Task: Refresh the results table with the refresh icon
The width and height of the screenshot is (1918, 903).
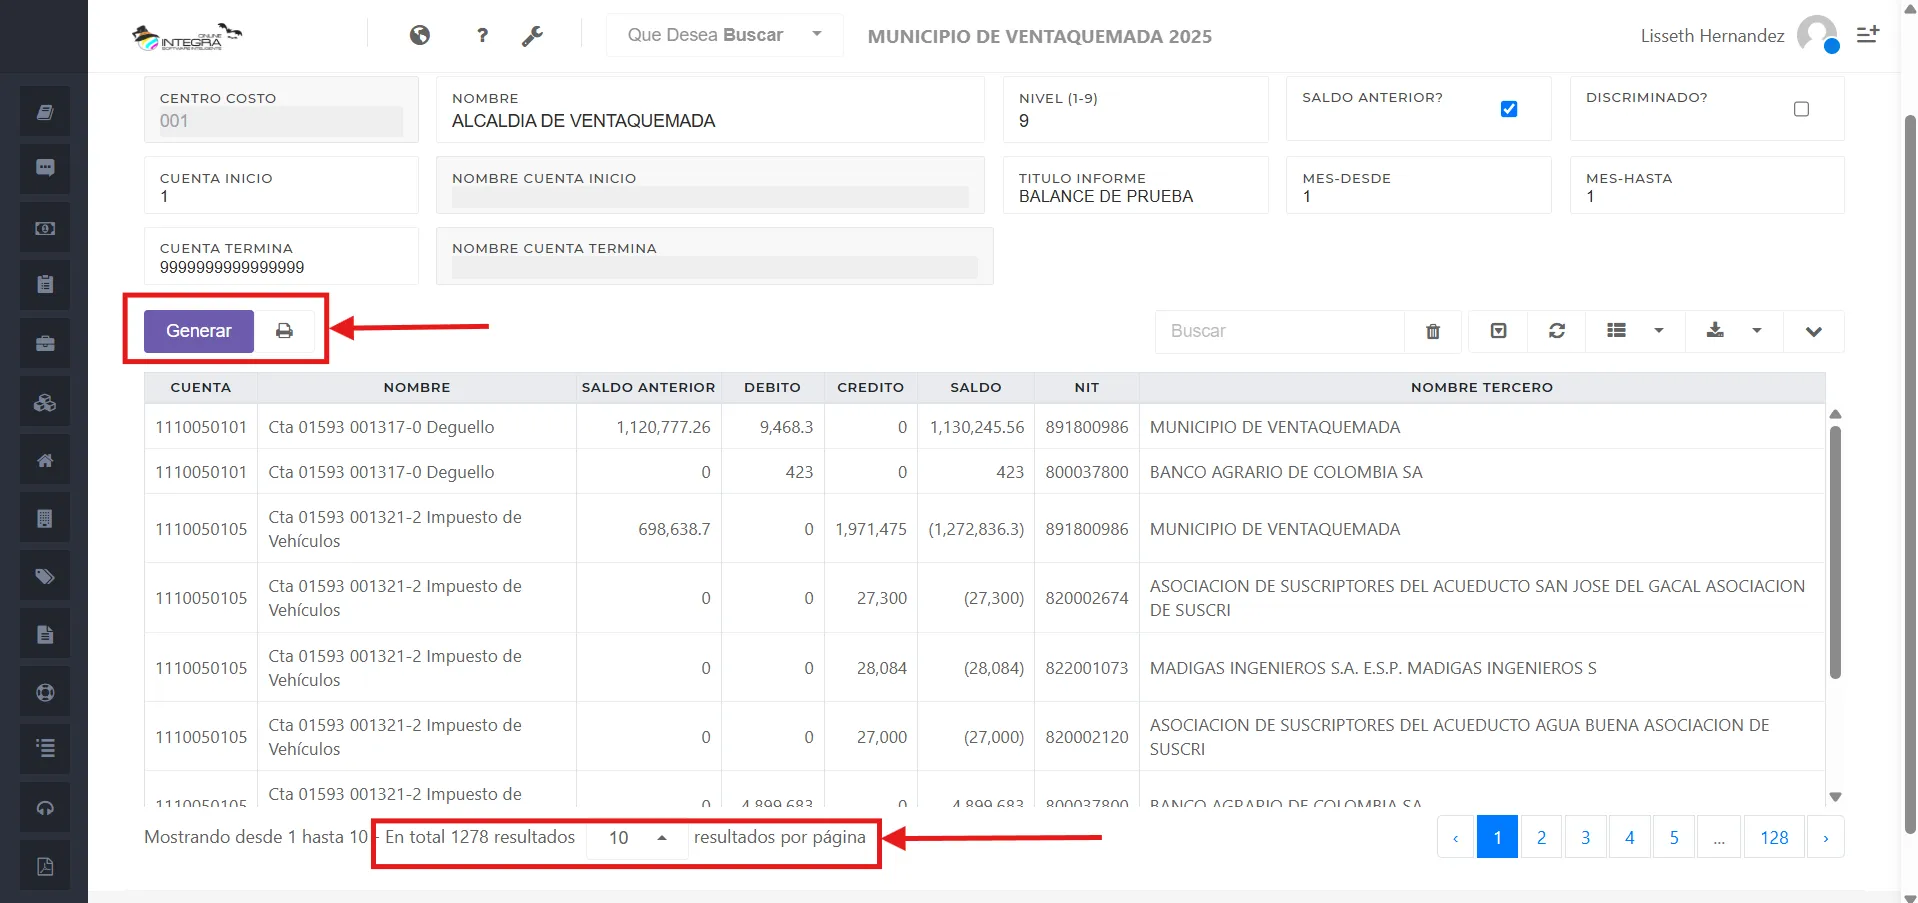Action: click(x=1556, y=331)
